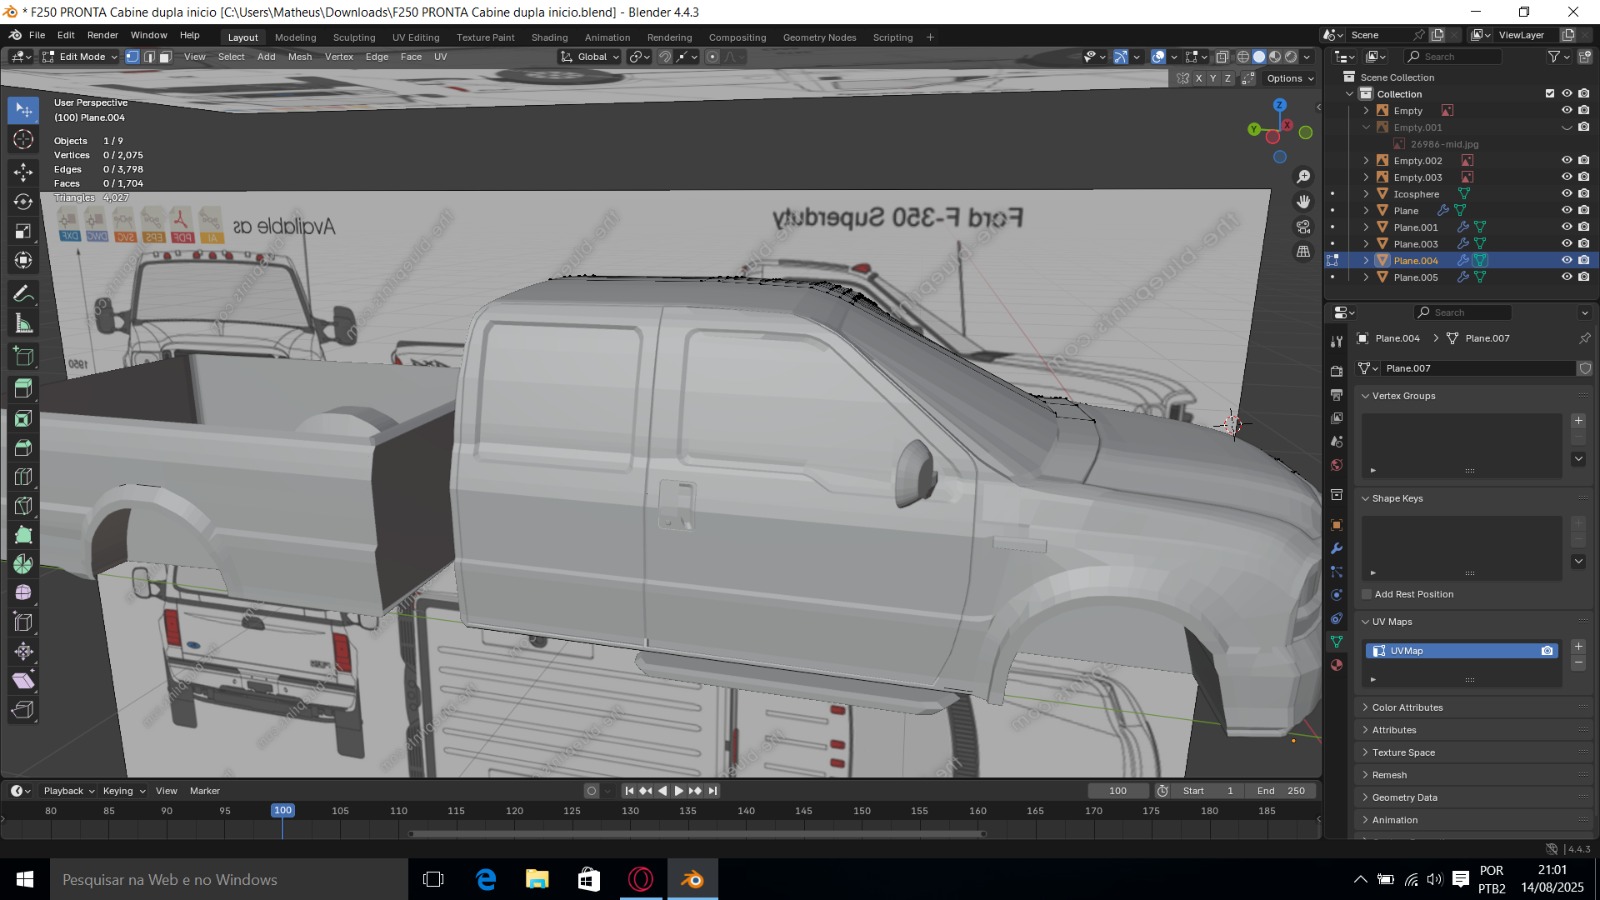
Task: Select the Spin tool
Action: tap(23, 564)
